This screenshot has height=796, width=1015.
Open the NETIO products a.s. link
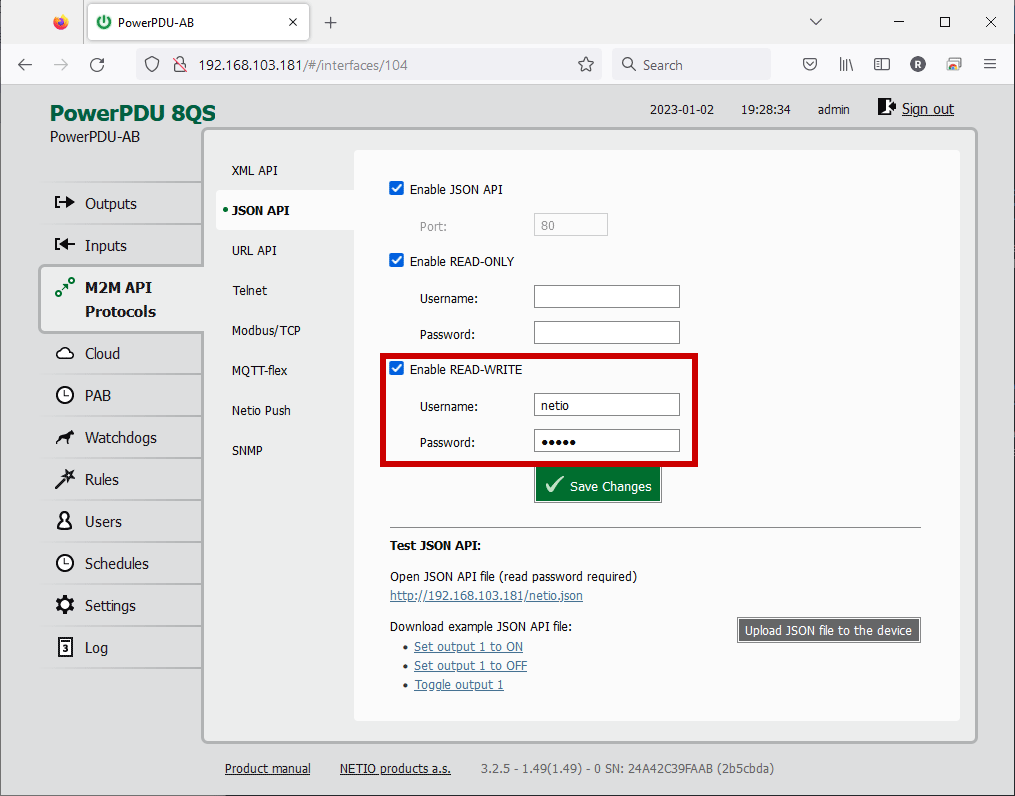tap(395, 769)
